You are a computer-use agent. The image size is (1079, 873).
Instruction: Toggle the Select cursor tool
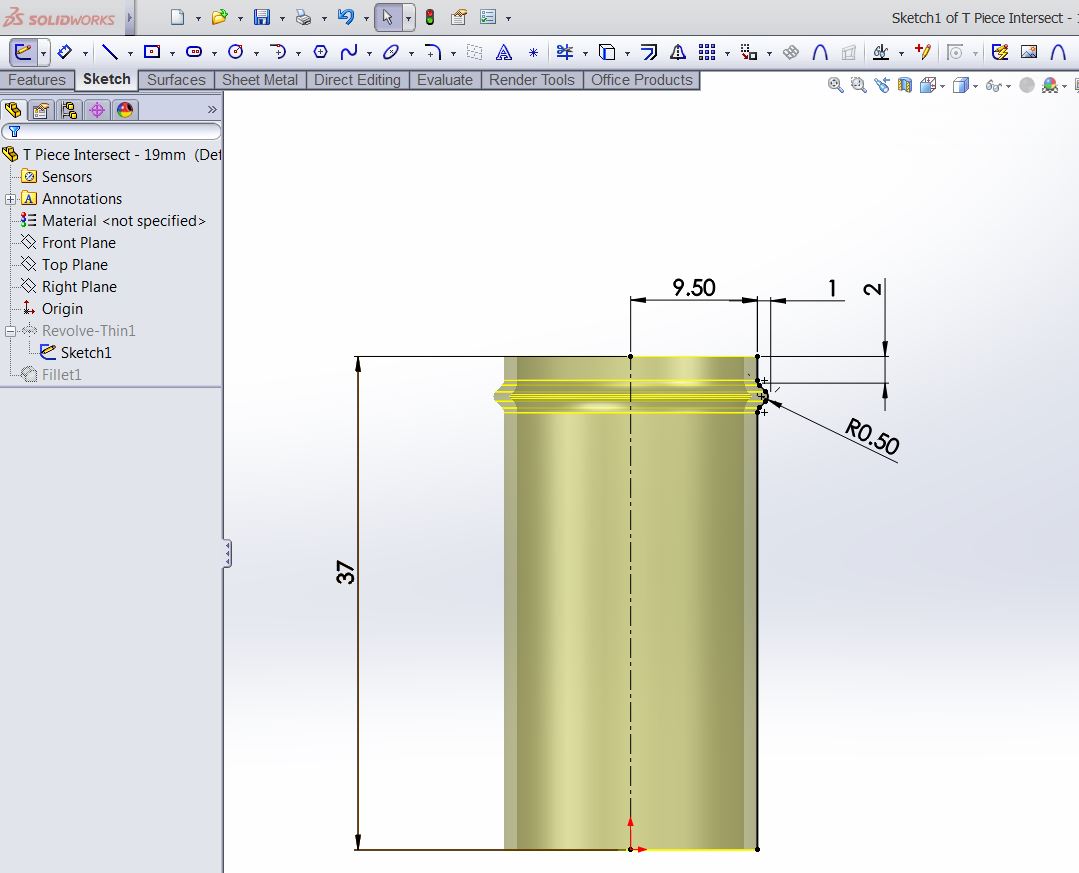(x=388, y=18)
